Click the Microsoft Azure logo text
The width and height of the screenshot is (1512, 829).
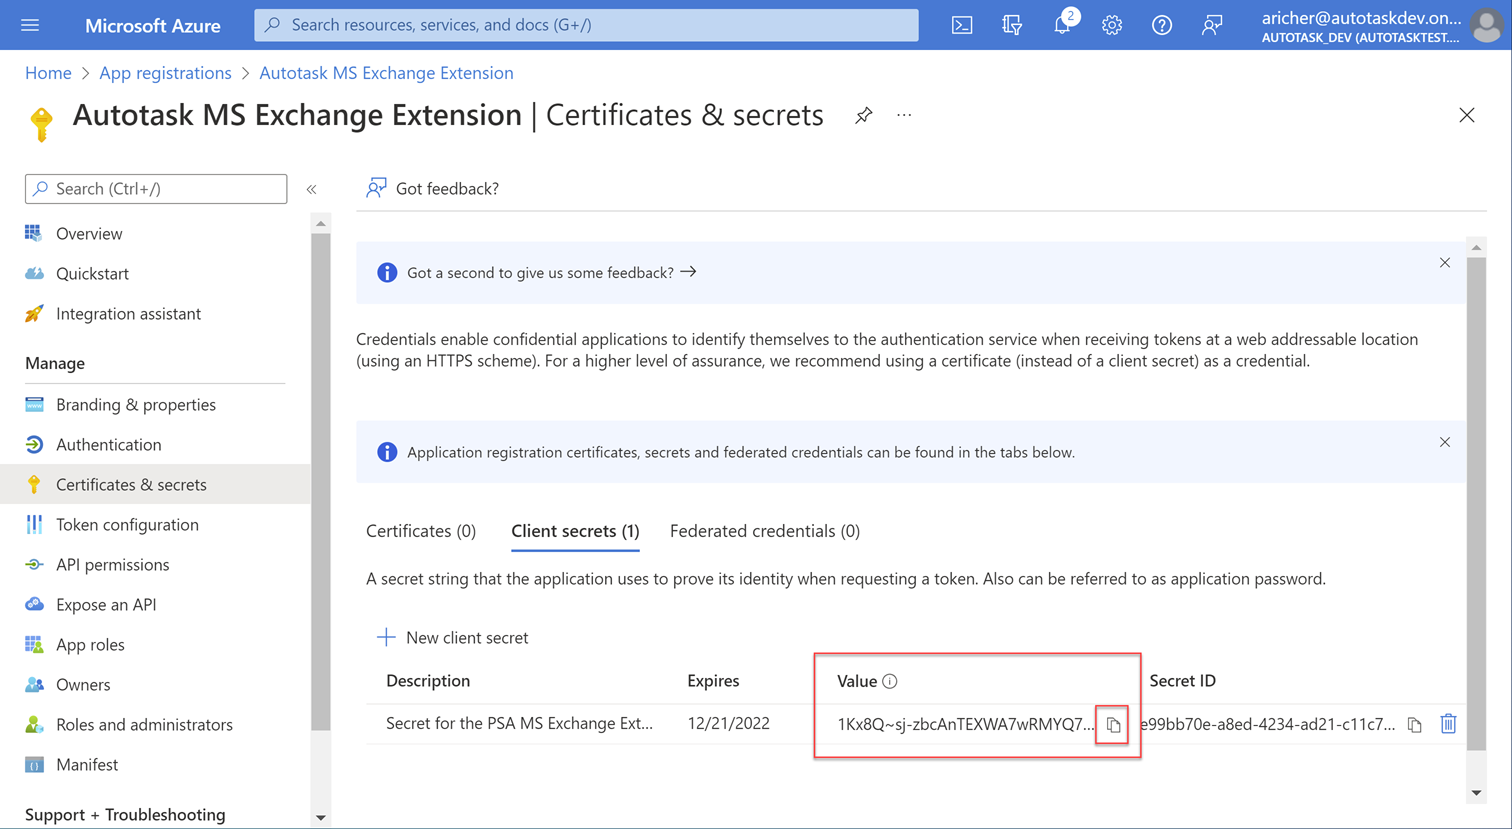[x=153, y=26]
